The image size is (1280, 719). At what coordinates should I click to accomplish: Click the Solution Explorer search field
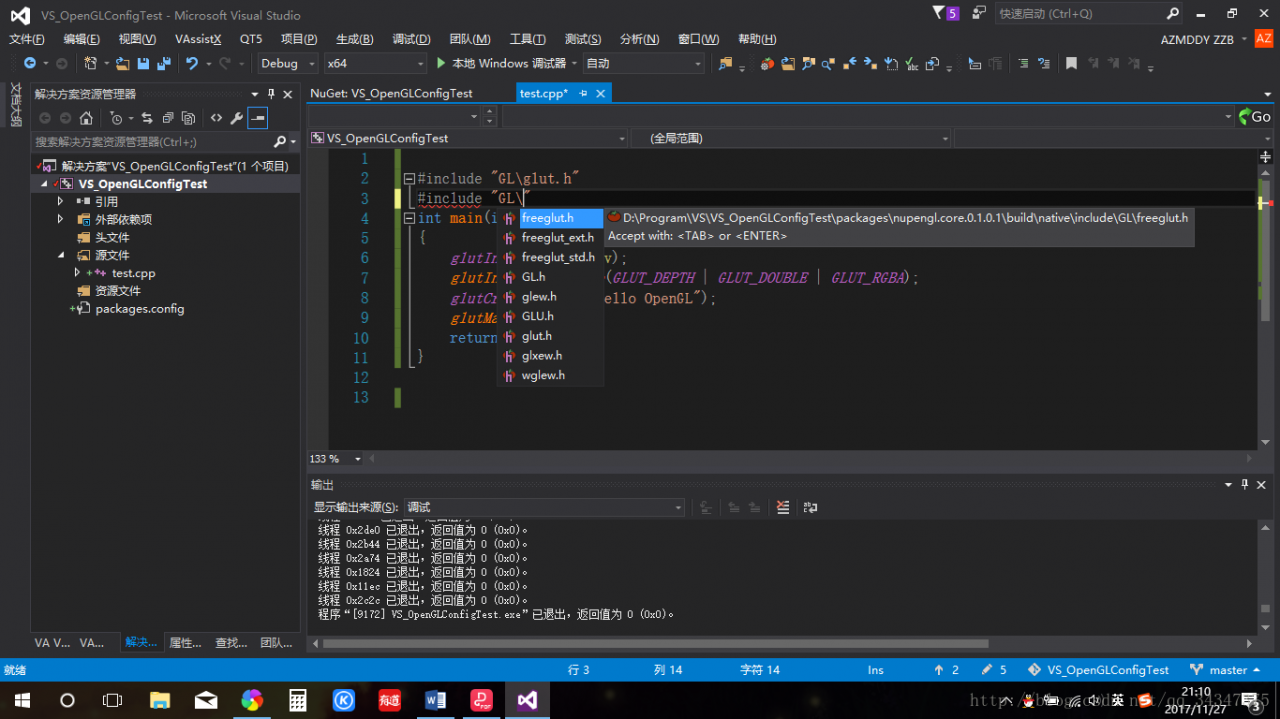[150, 142]
